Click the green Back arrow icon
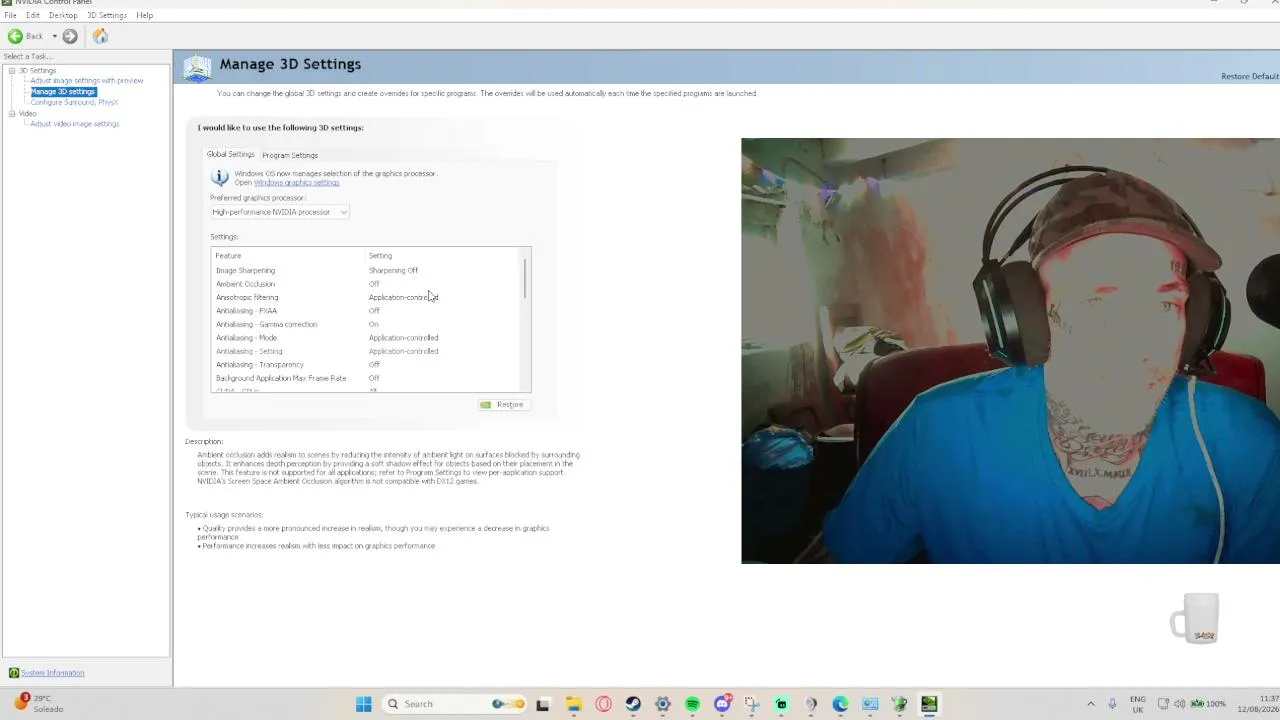Image resolution: width=1280 pixels, height=720 pixels. pos(15,36)
